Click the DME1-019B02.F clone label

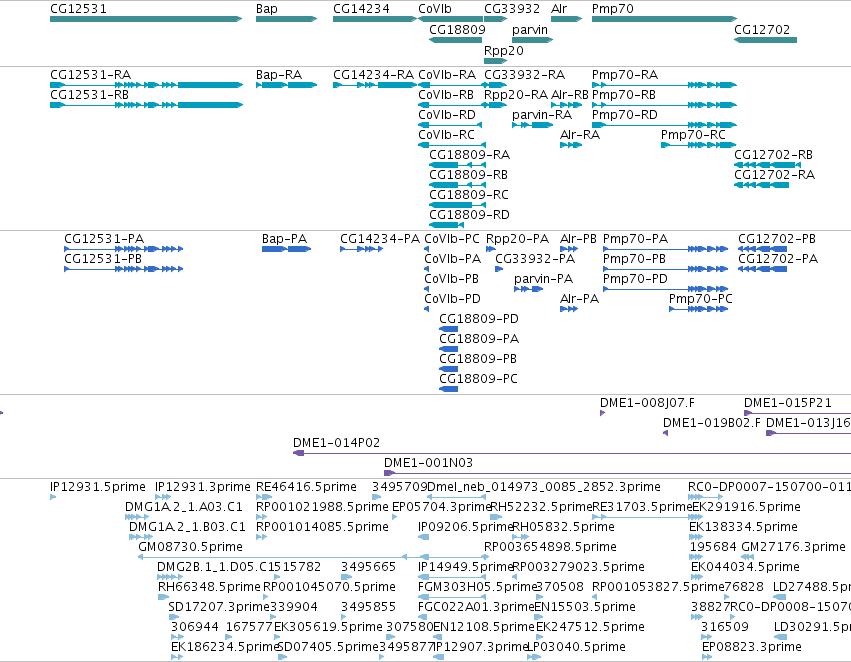[712, 423]
